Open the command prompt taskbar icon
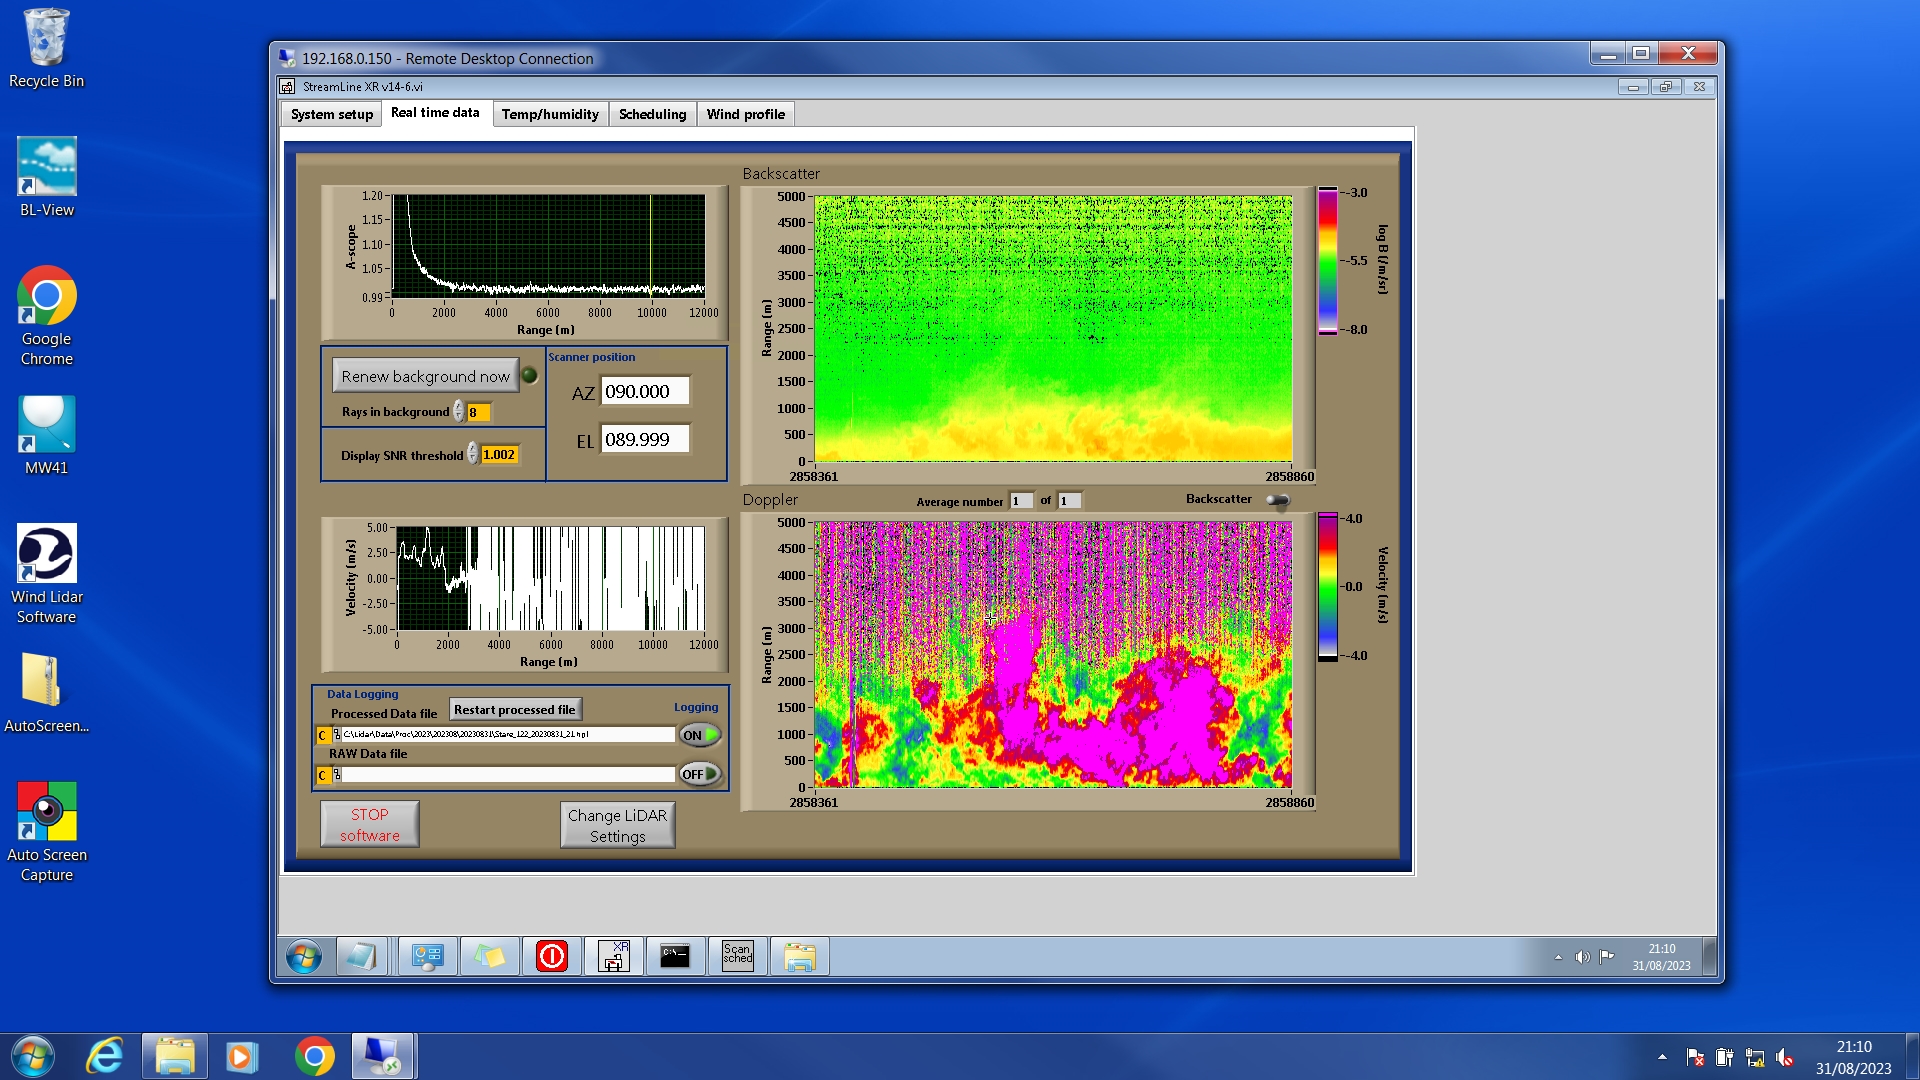This screenshot has height=1080, width=1920. pos(675,956)
